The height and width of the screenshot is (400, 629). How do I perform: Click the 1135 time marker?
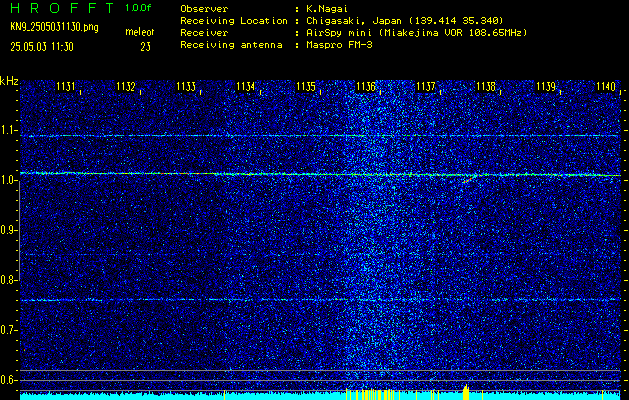point(306,86)
